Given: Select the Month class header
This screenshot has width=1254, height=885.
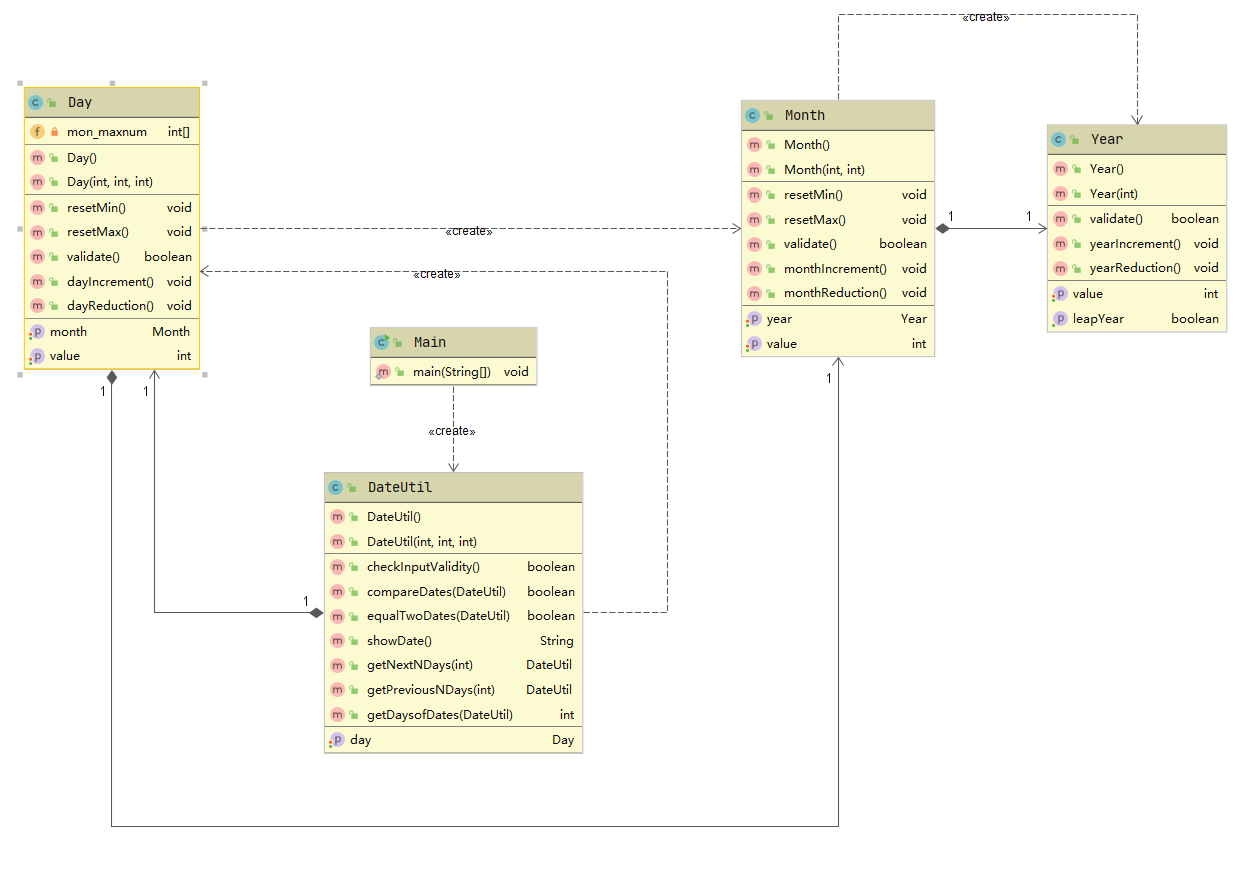Looking at the screenshot, I should (x=838, y=115).
